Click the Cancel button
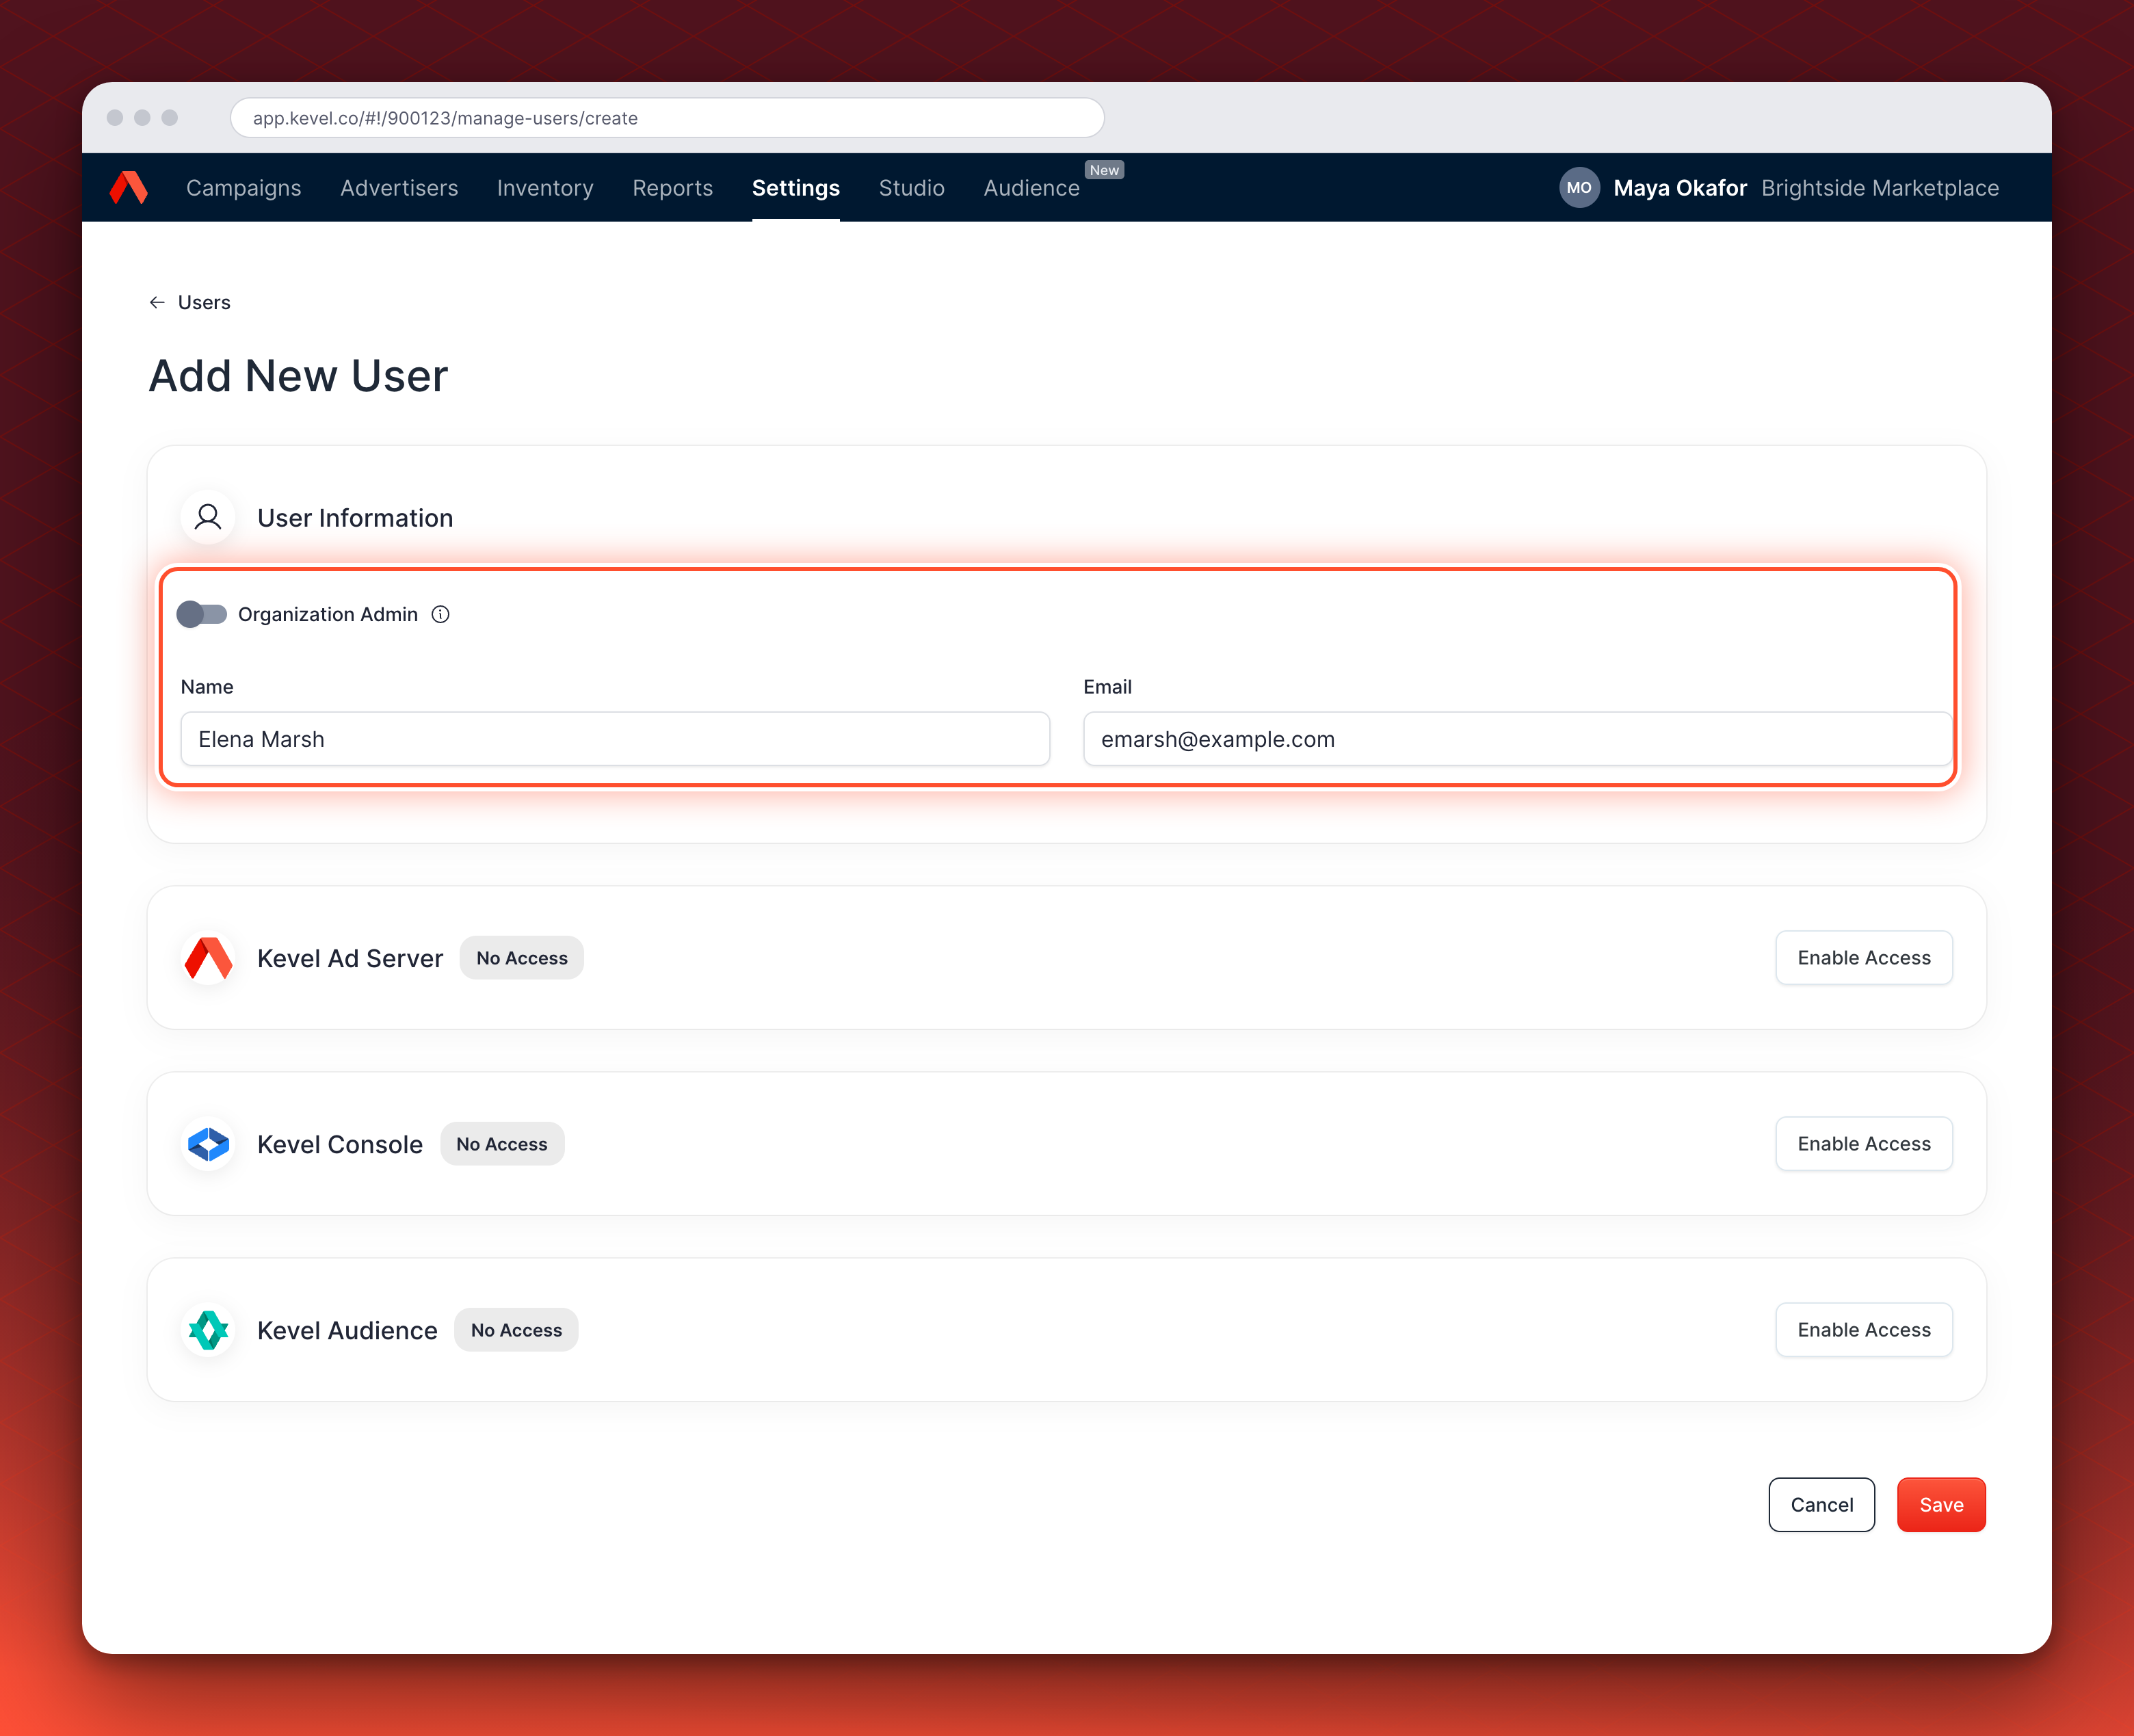The width and height of the screenshot is (2134, 1736). (1822, 1505)
